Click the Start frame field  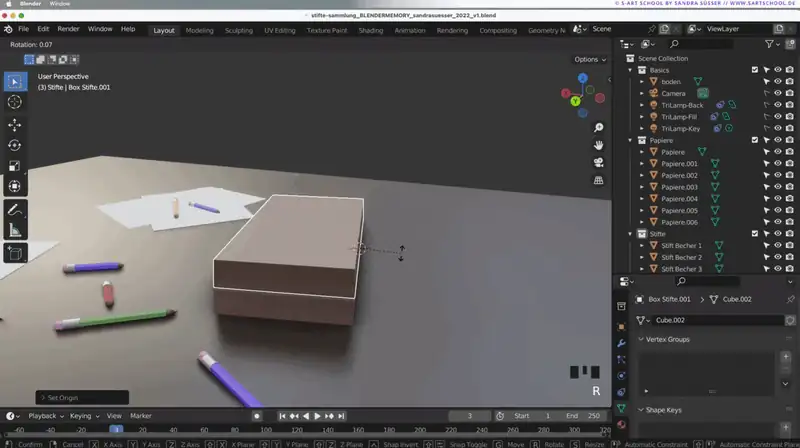click(x=534, y=416)
